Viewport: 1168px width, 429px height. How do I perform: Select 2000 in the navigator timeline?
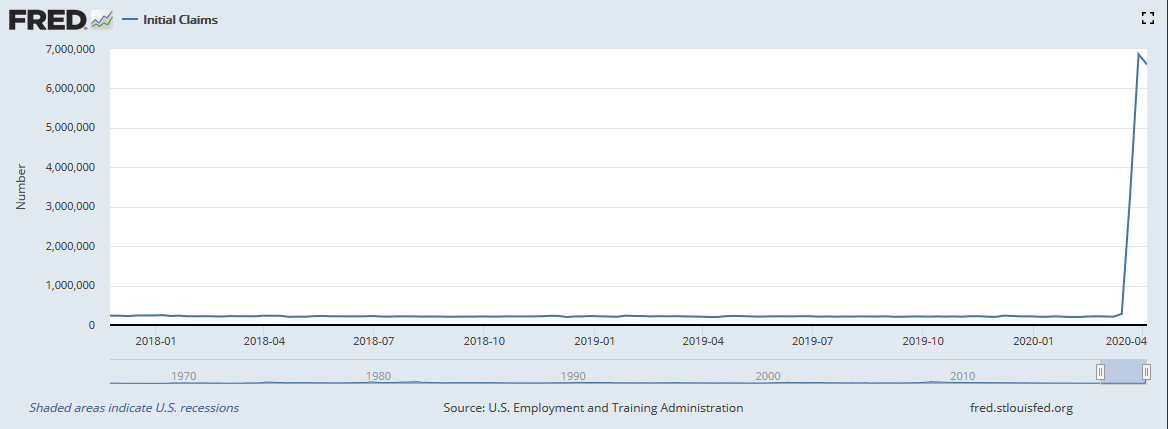click(768, 376)
